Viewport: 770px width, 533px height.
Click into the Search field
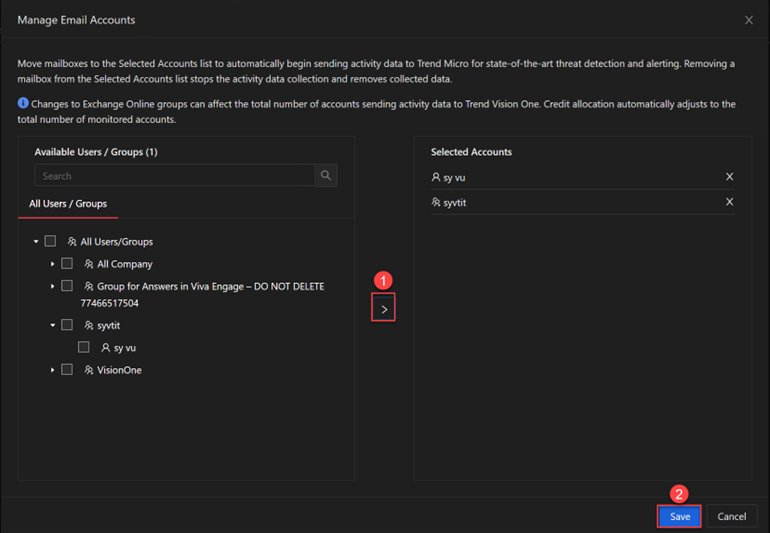point(174,175)
